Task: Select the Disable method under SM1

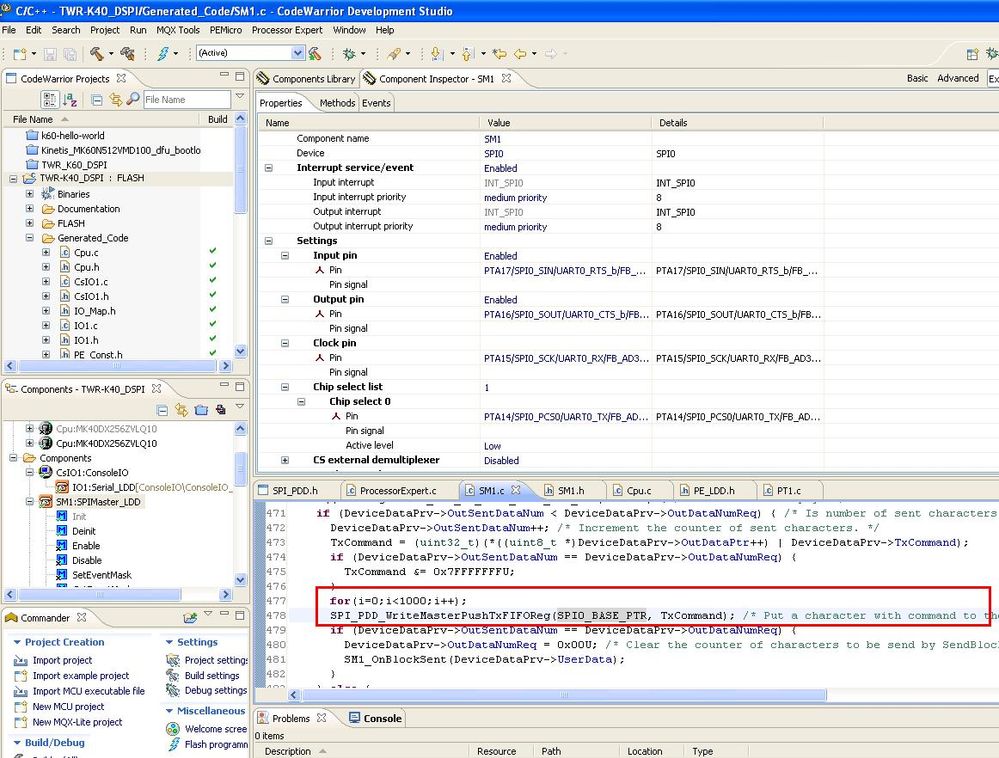Action: [x=87, y=560]
